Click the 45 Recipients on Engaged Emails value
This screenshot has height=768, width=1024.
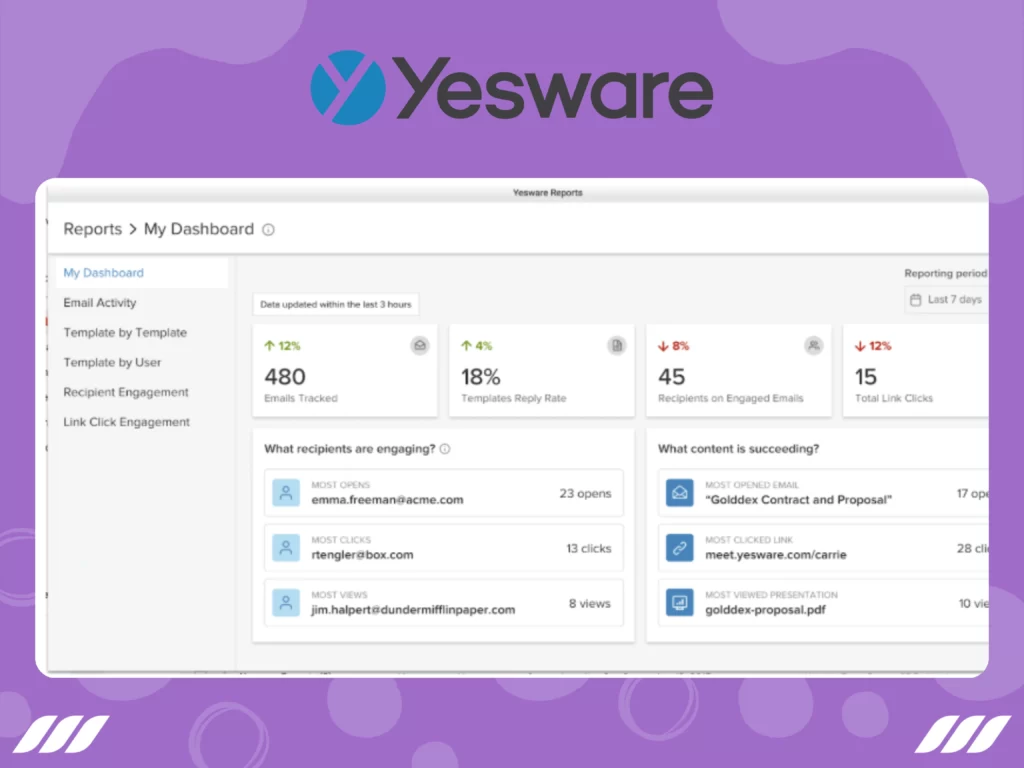671,377
